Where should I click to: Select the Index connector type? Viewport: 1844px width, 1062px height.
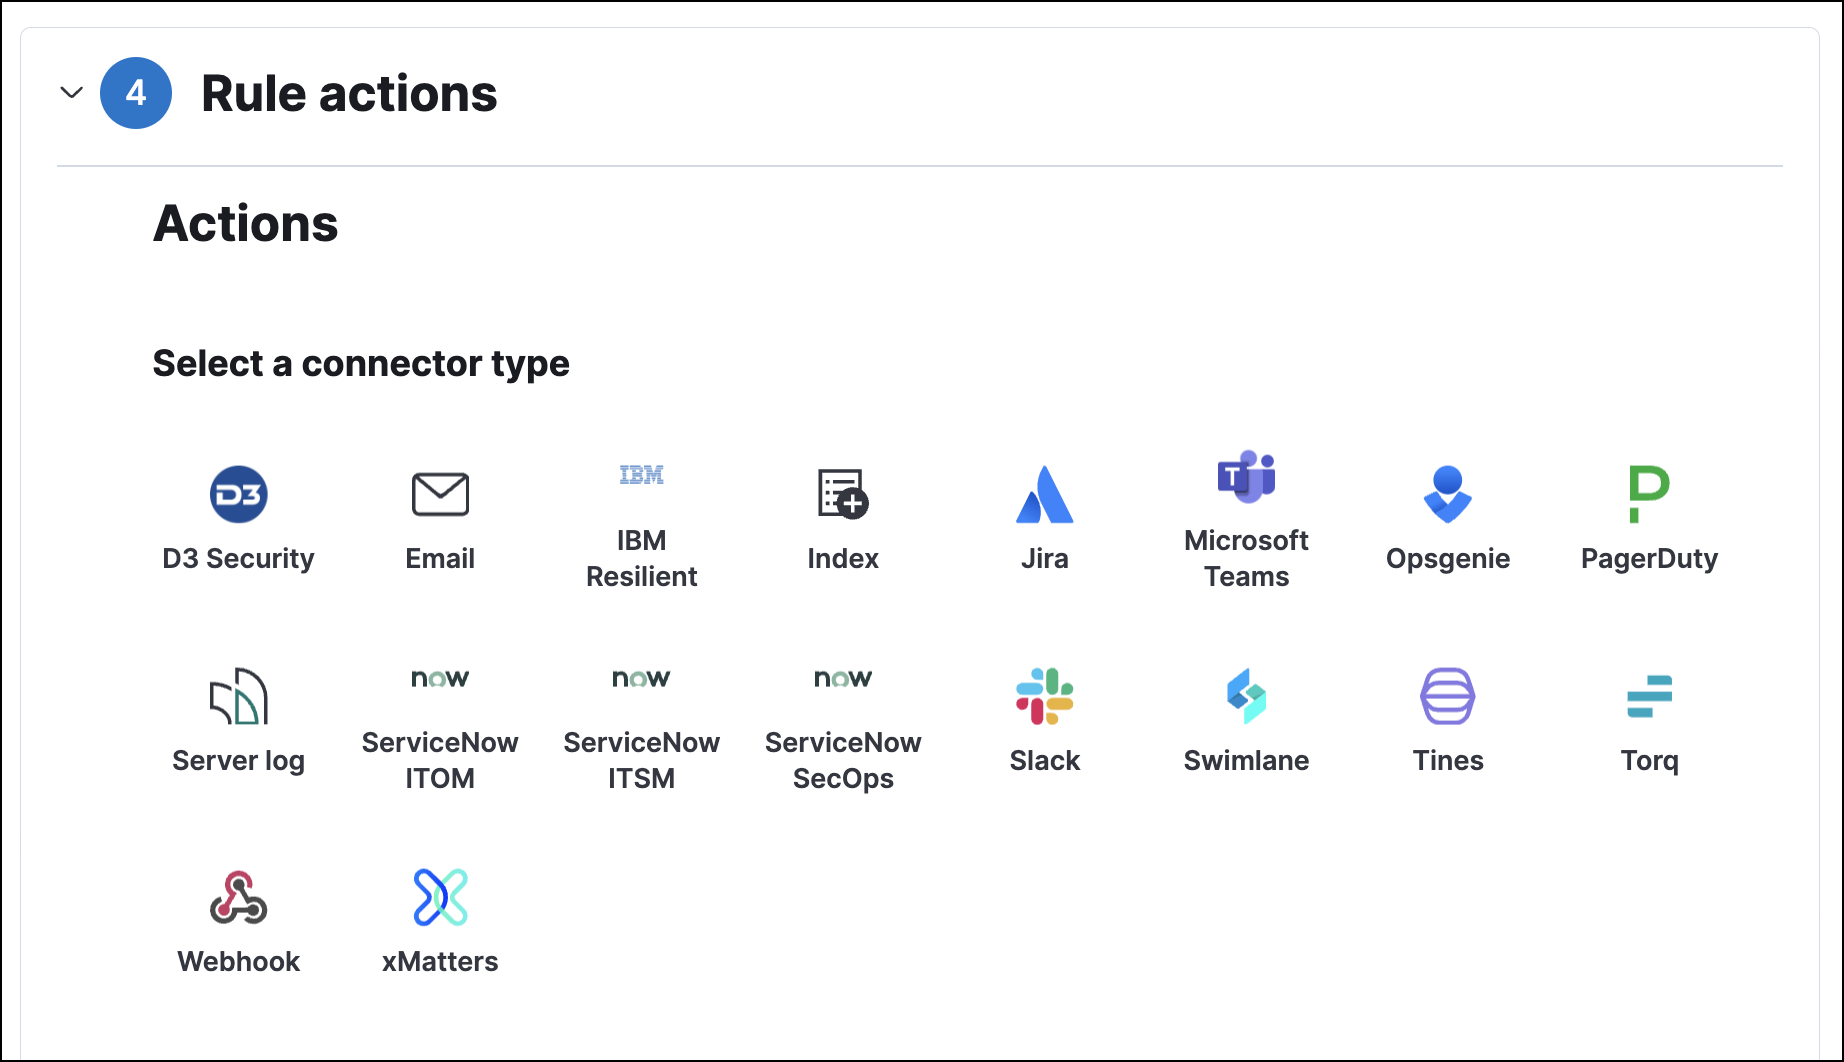pos(843,515)
